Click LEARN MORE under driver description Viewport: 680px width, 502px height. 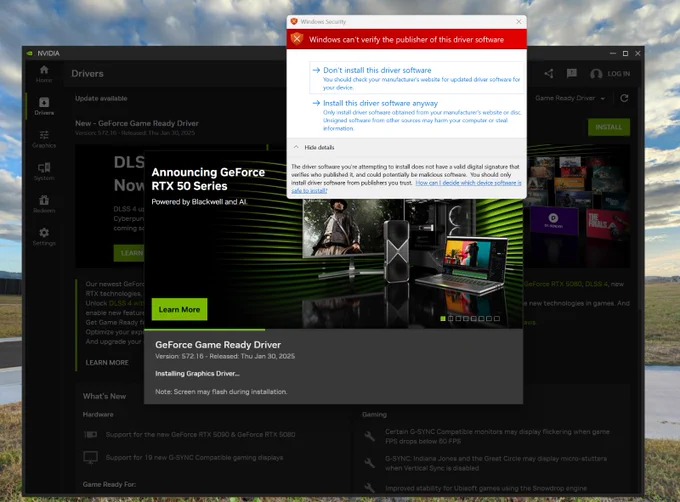[107, 362]
